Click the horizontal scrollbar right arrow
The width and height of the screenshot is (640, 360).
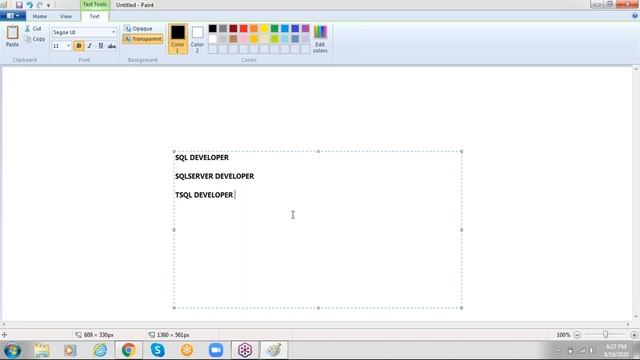click(x=628, y=324)
